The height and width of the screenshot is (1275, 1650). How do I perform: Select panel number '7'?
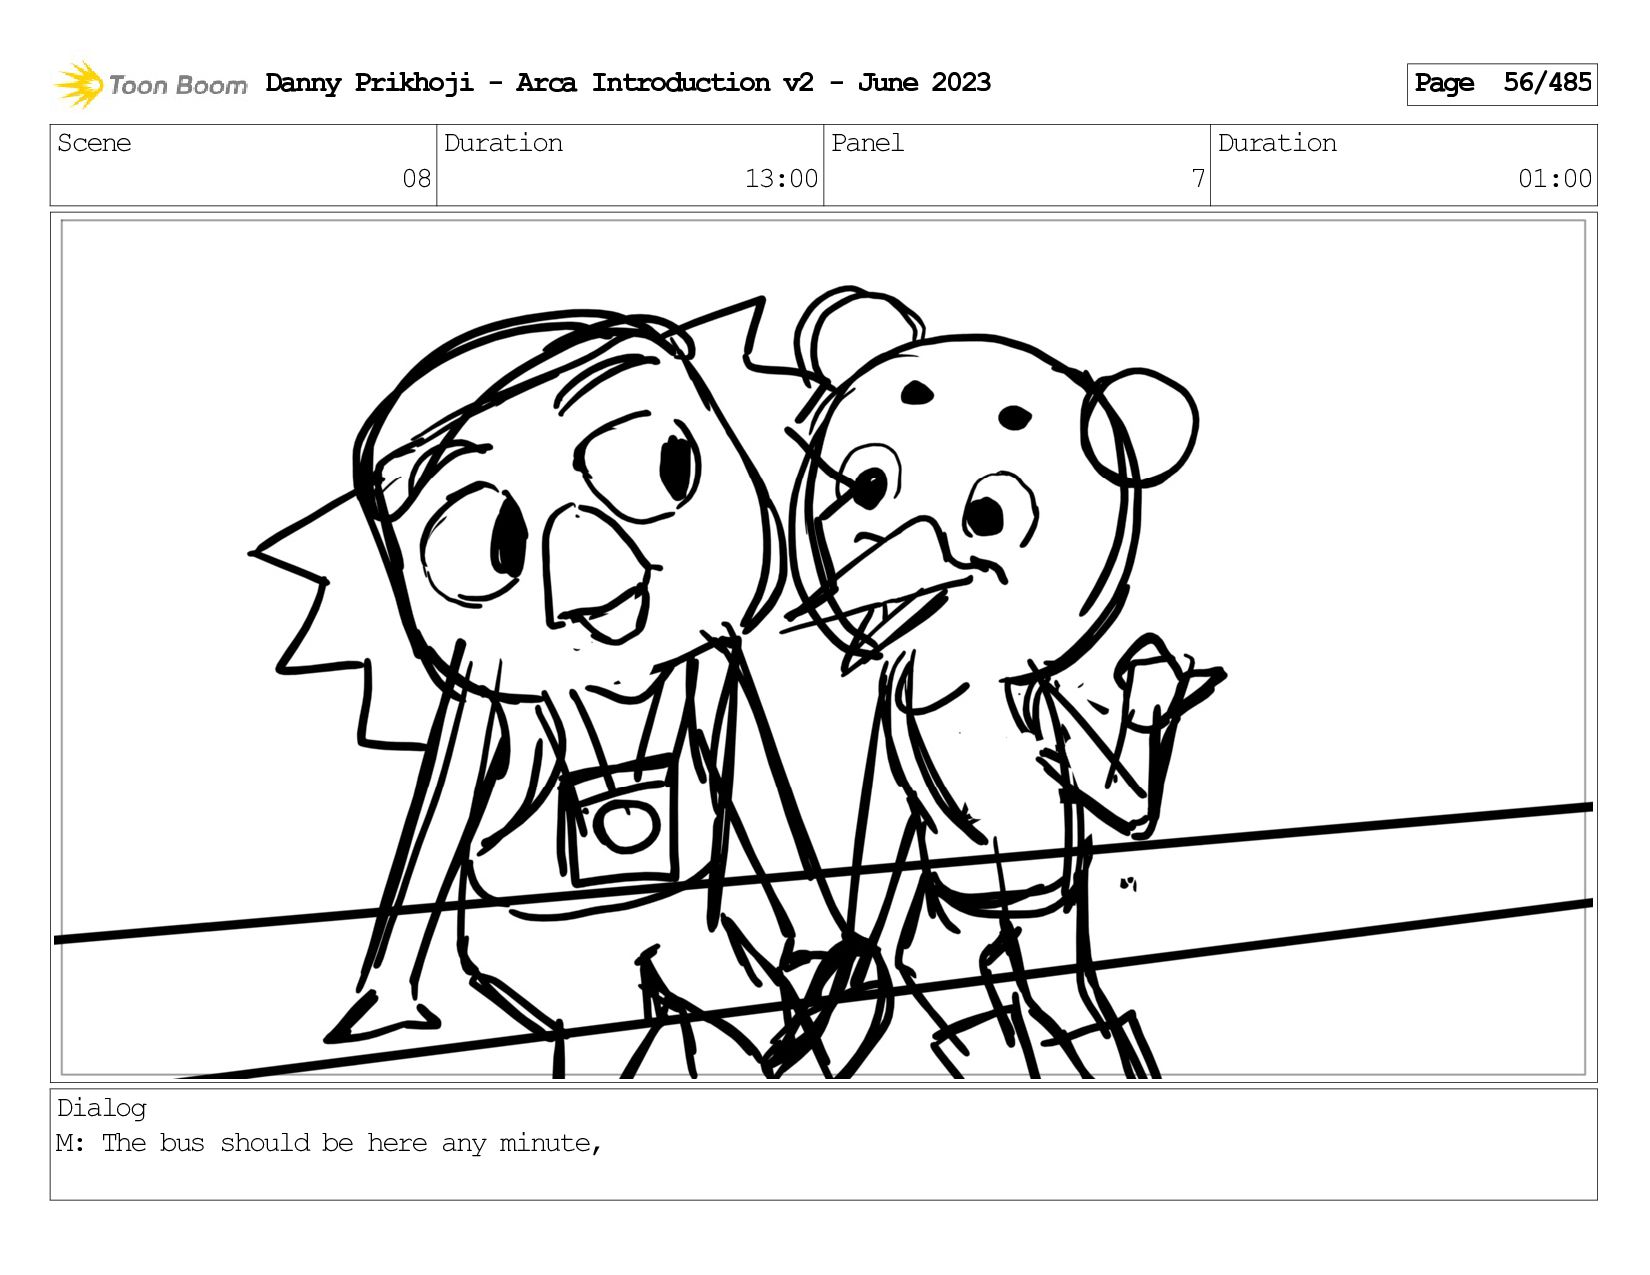tap(1198, 179)
